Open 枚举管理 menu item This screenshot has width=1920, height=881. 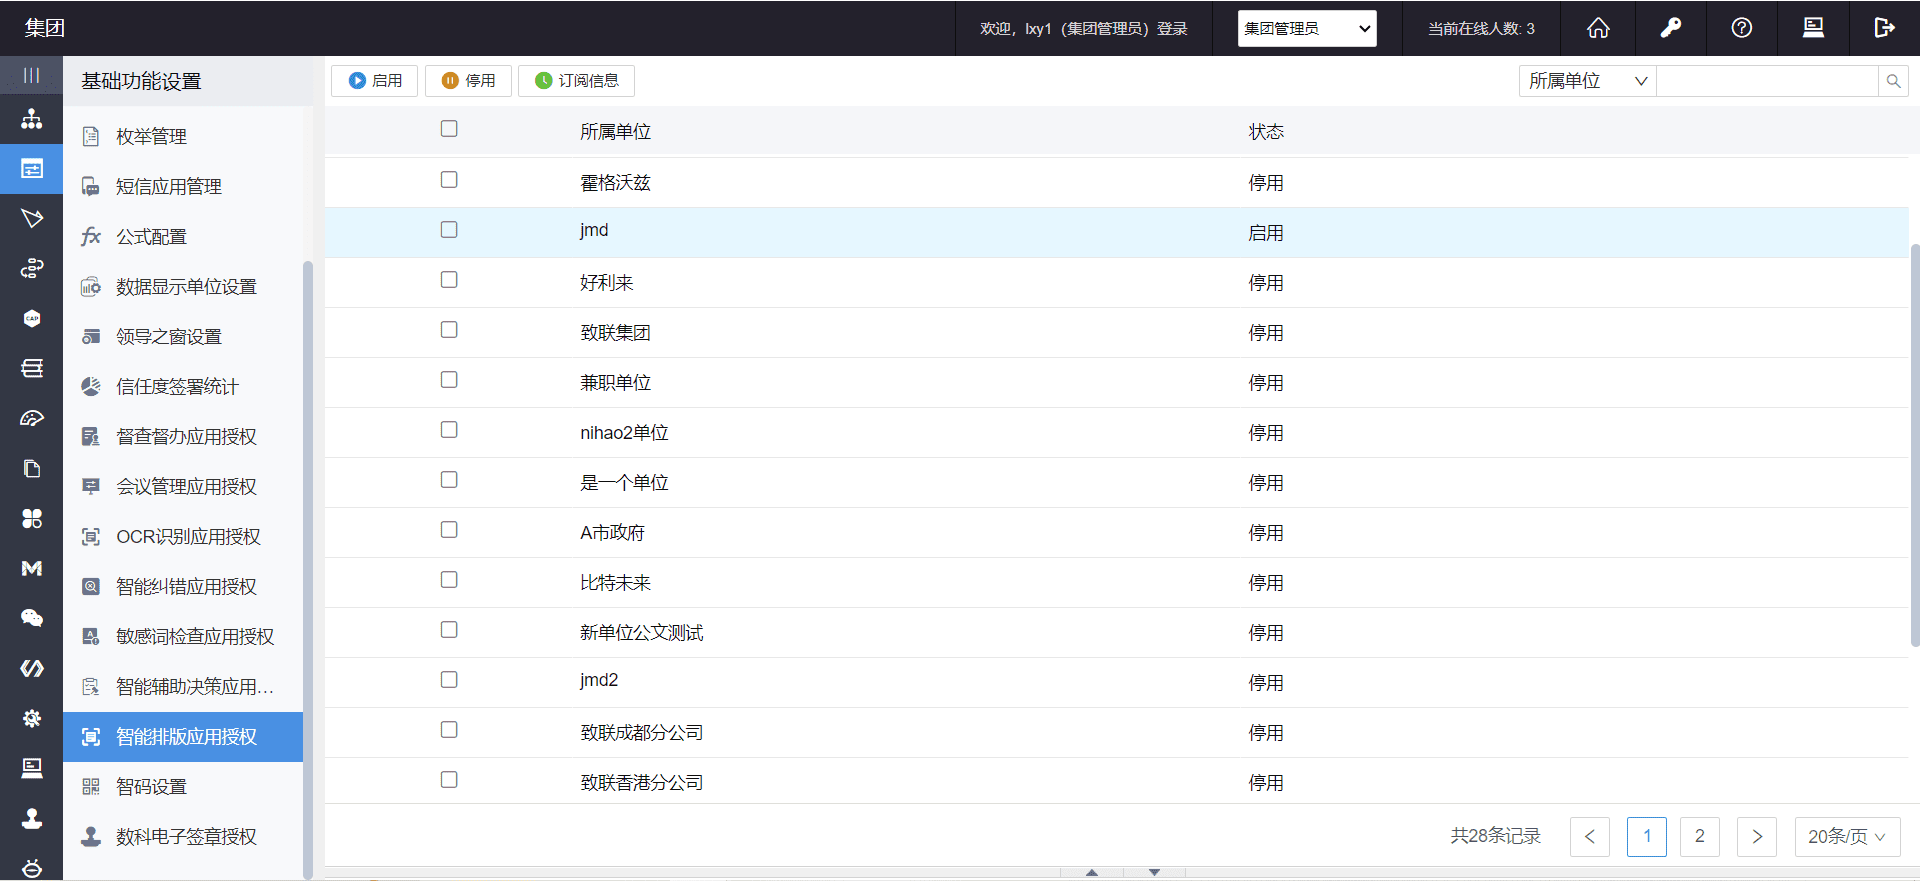[183, 137]
